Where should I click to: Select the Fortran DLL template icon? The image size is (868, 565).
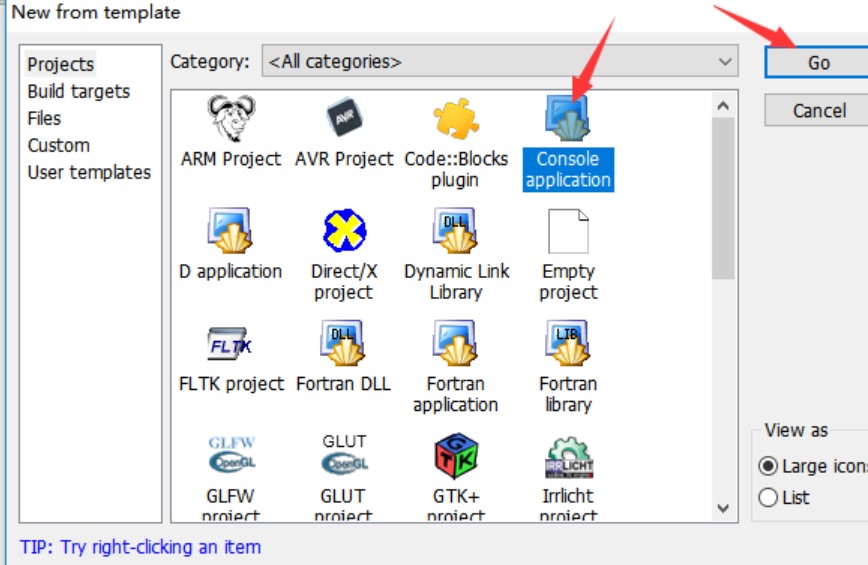coord(343,343)
